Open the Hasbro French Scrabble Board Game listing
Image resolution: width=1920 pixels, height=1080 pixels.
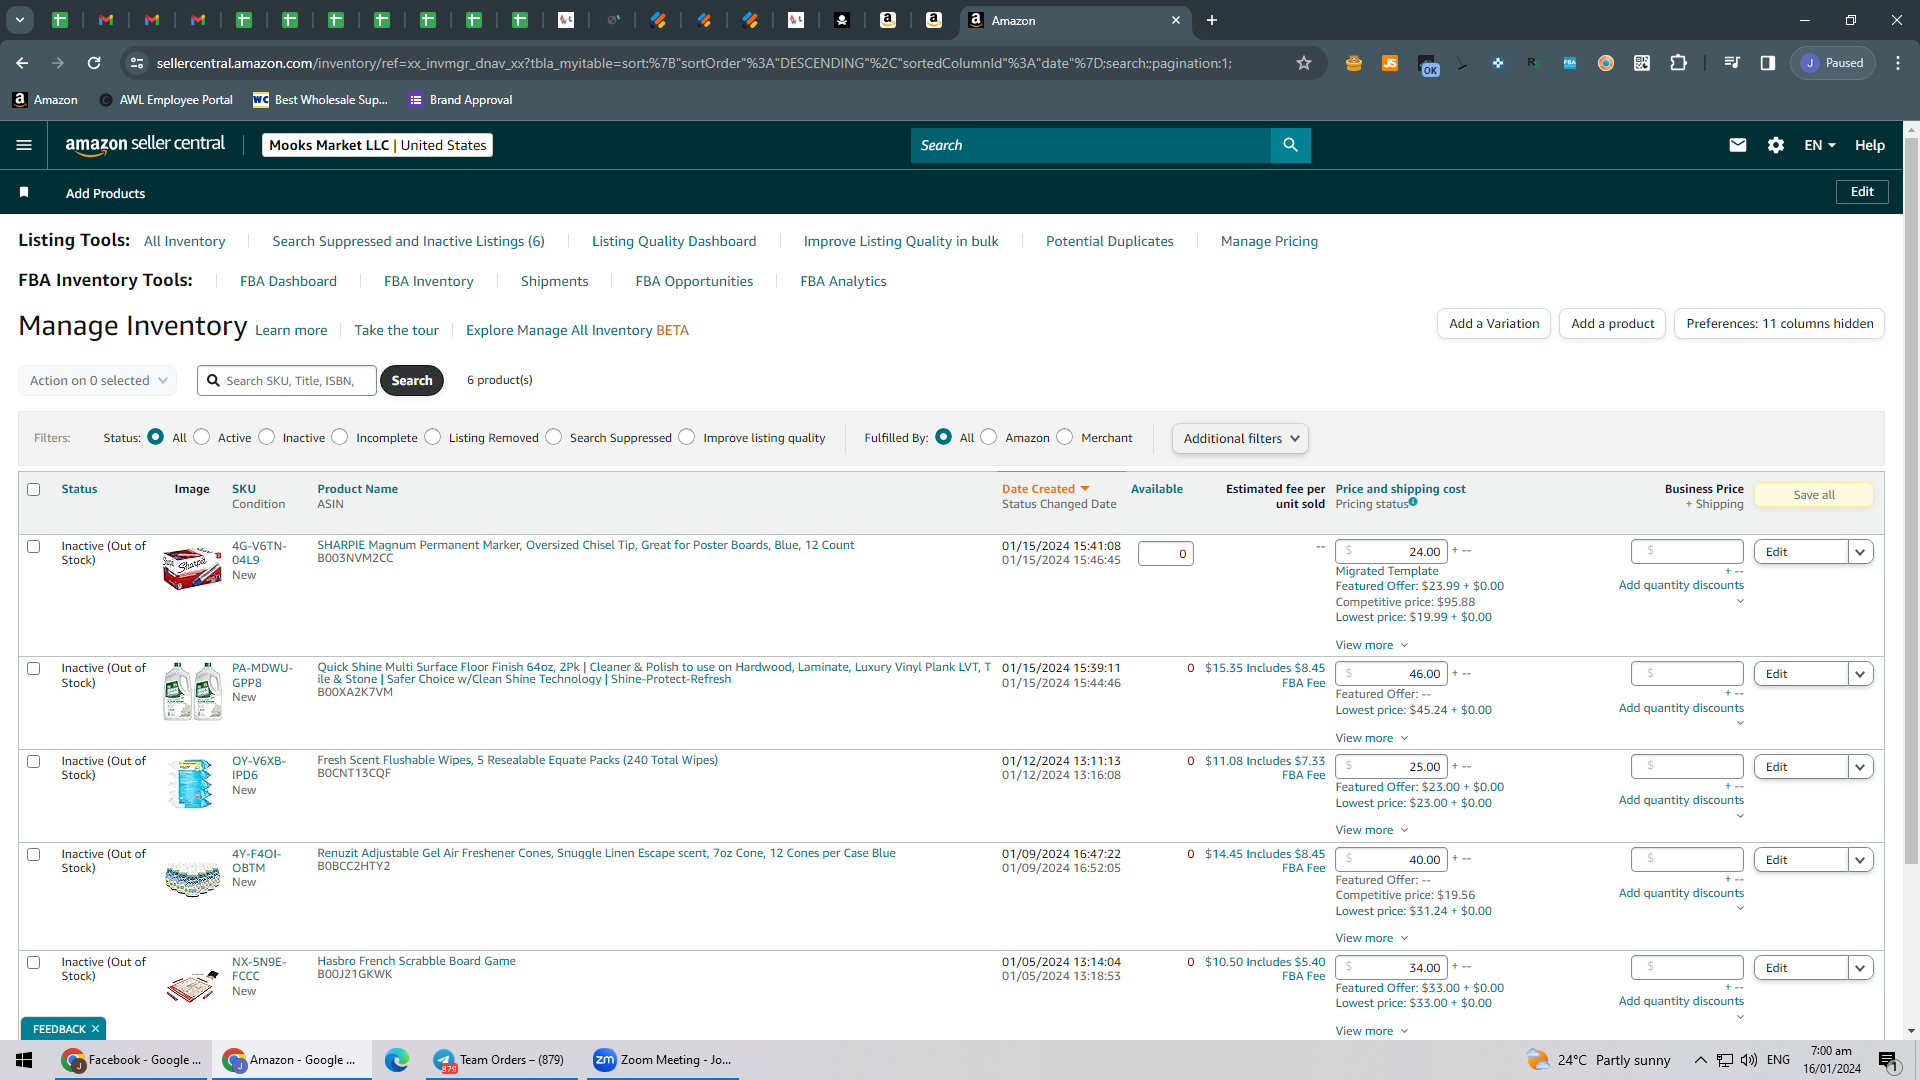click(416, 961)
